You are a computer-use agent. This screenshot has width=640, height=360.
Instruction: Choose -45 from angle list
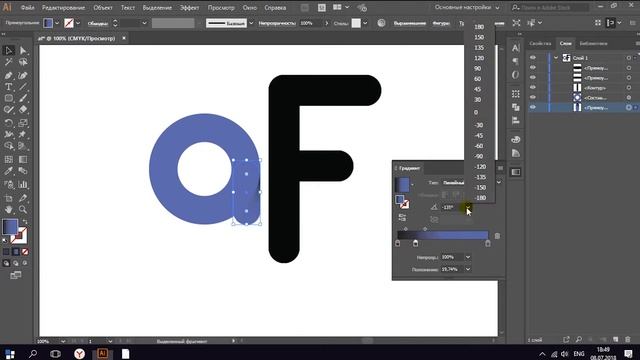point(478,136)
